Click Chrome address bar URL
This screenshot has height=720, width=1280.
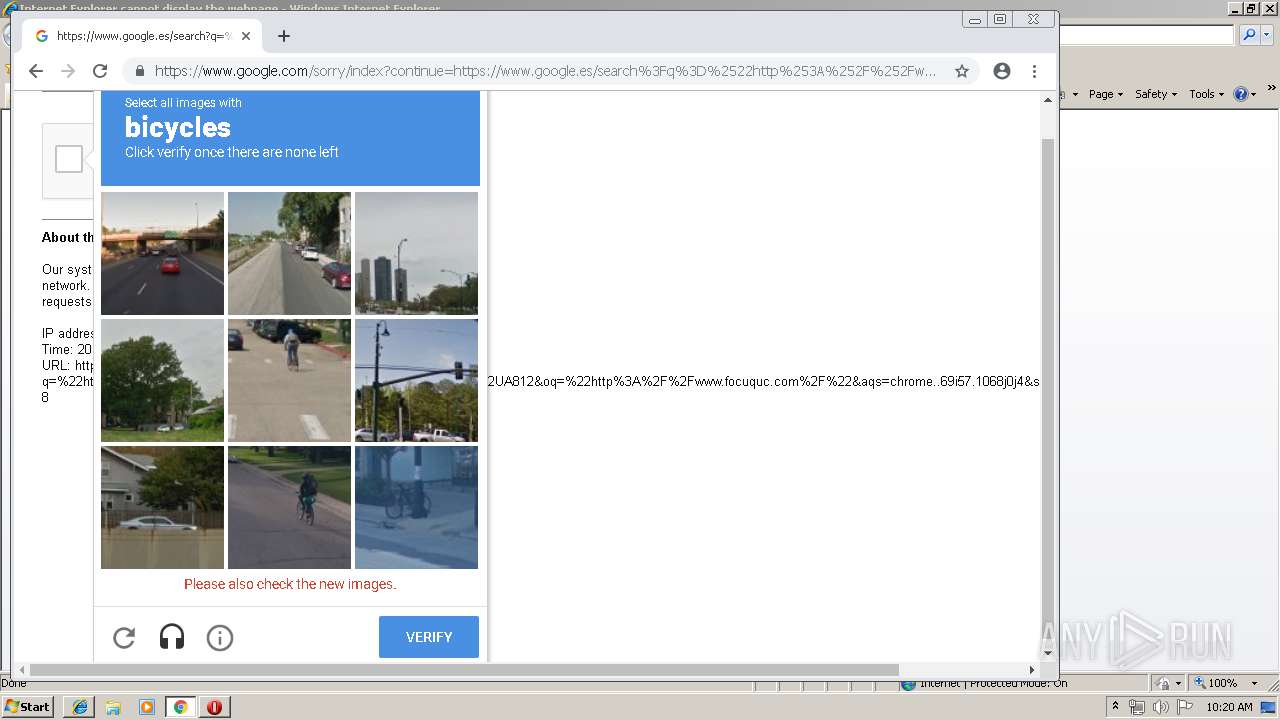click(x=545, y=71)
